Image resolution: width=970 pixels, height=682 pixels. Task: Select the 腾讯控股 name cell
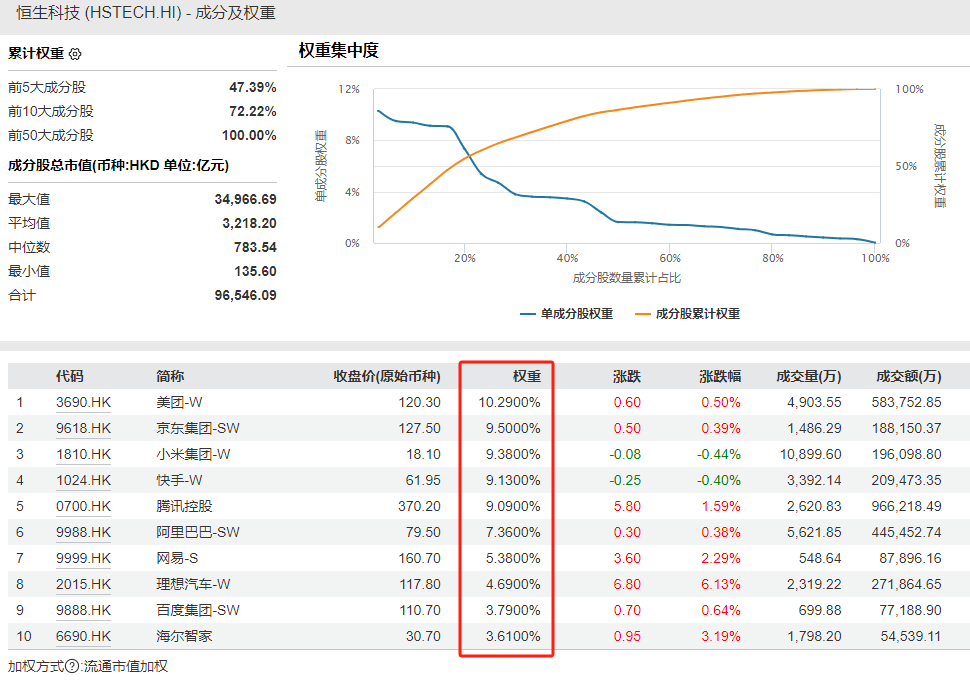(x=184, y=506)
